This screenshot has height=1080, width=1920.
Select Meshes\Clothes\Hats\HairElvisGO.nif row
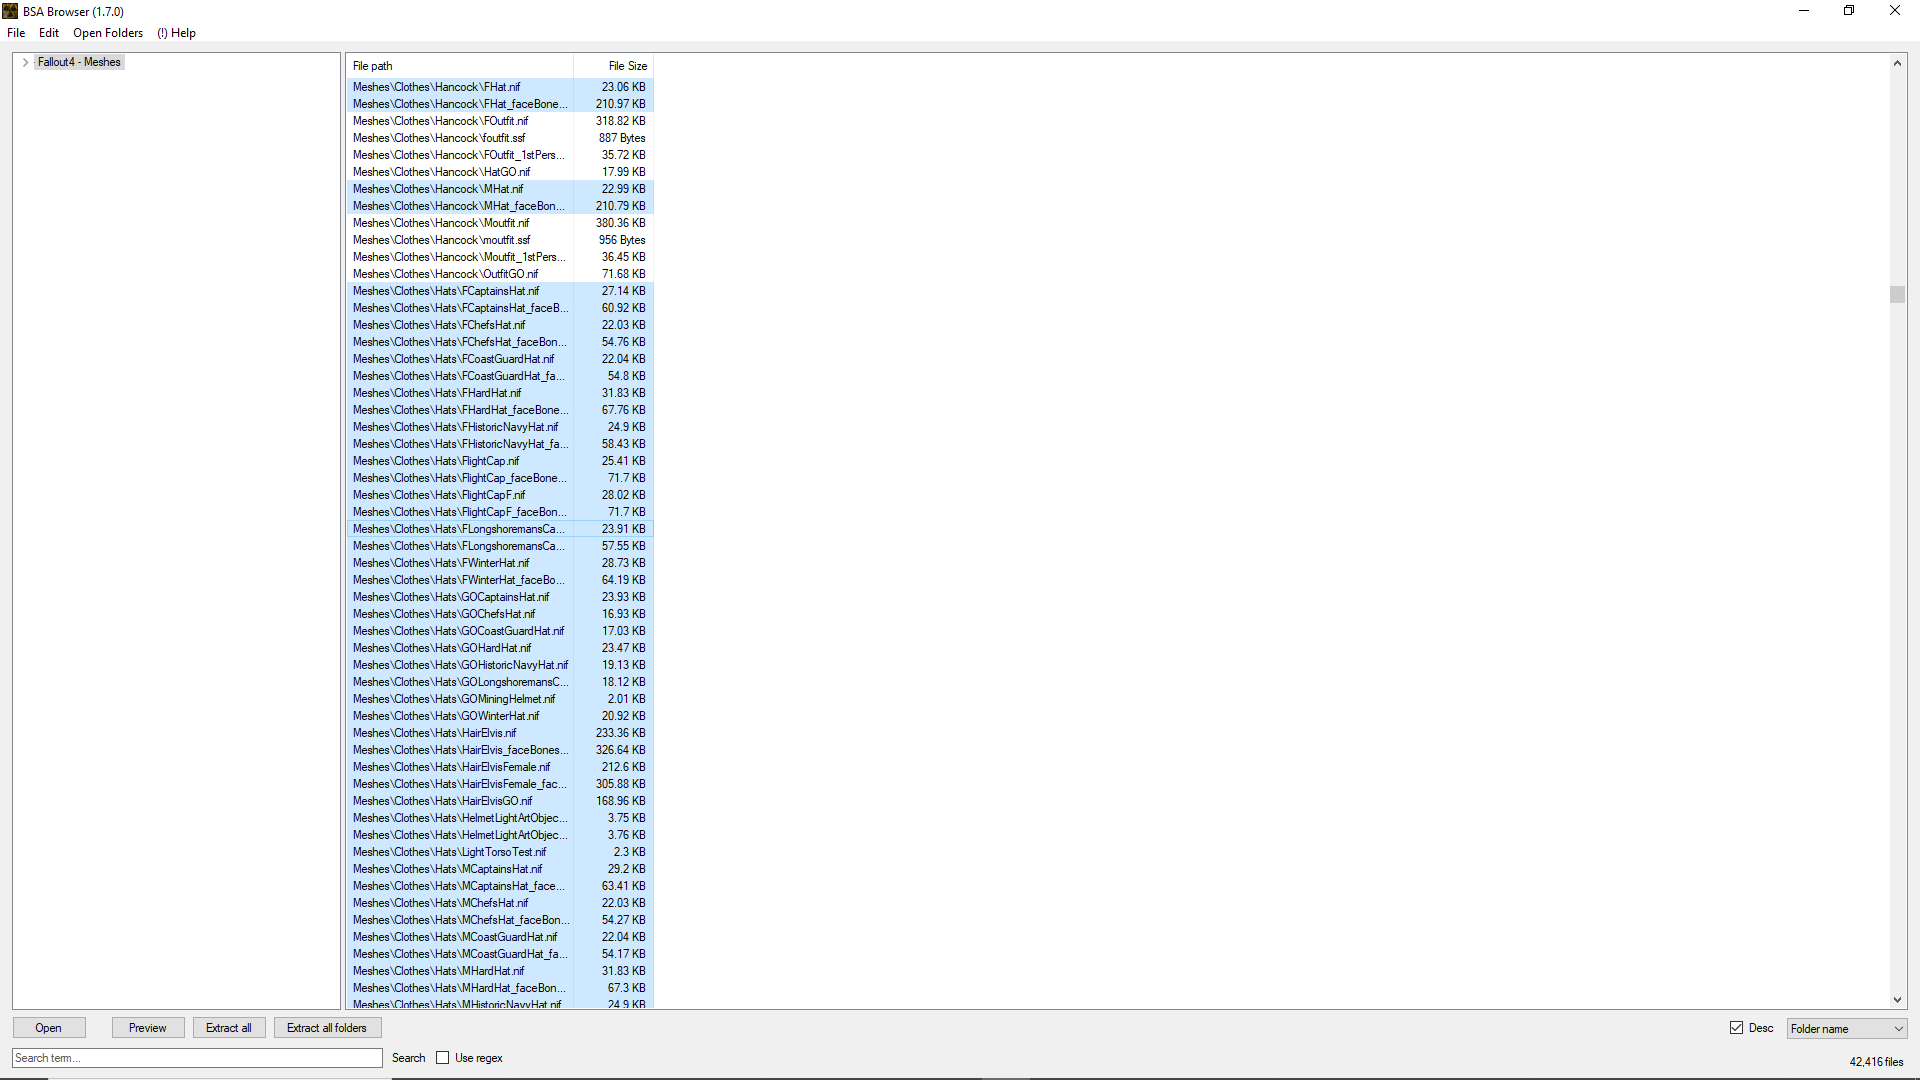coord(500,801)
